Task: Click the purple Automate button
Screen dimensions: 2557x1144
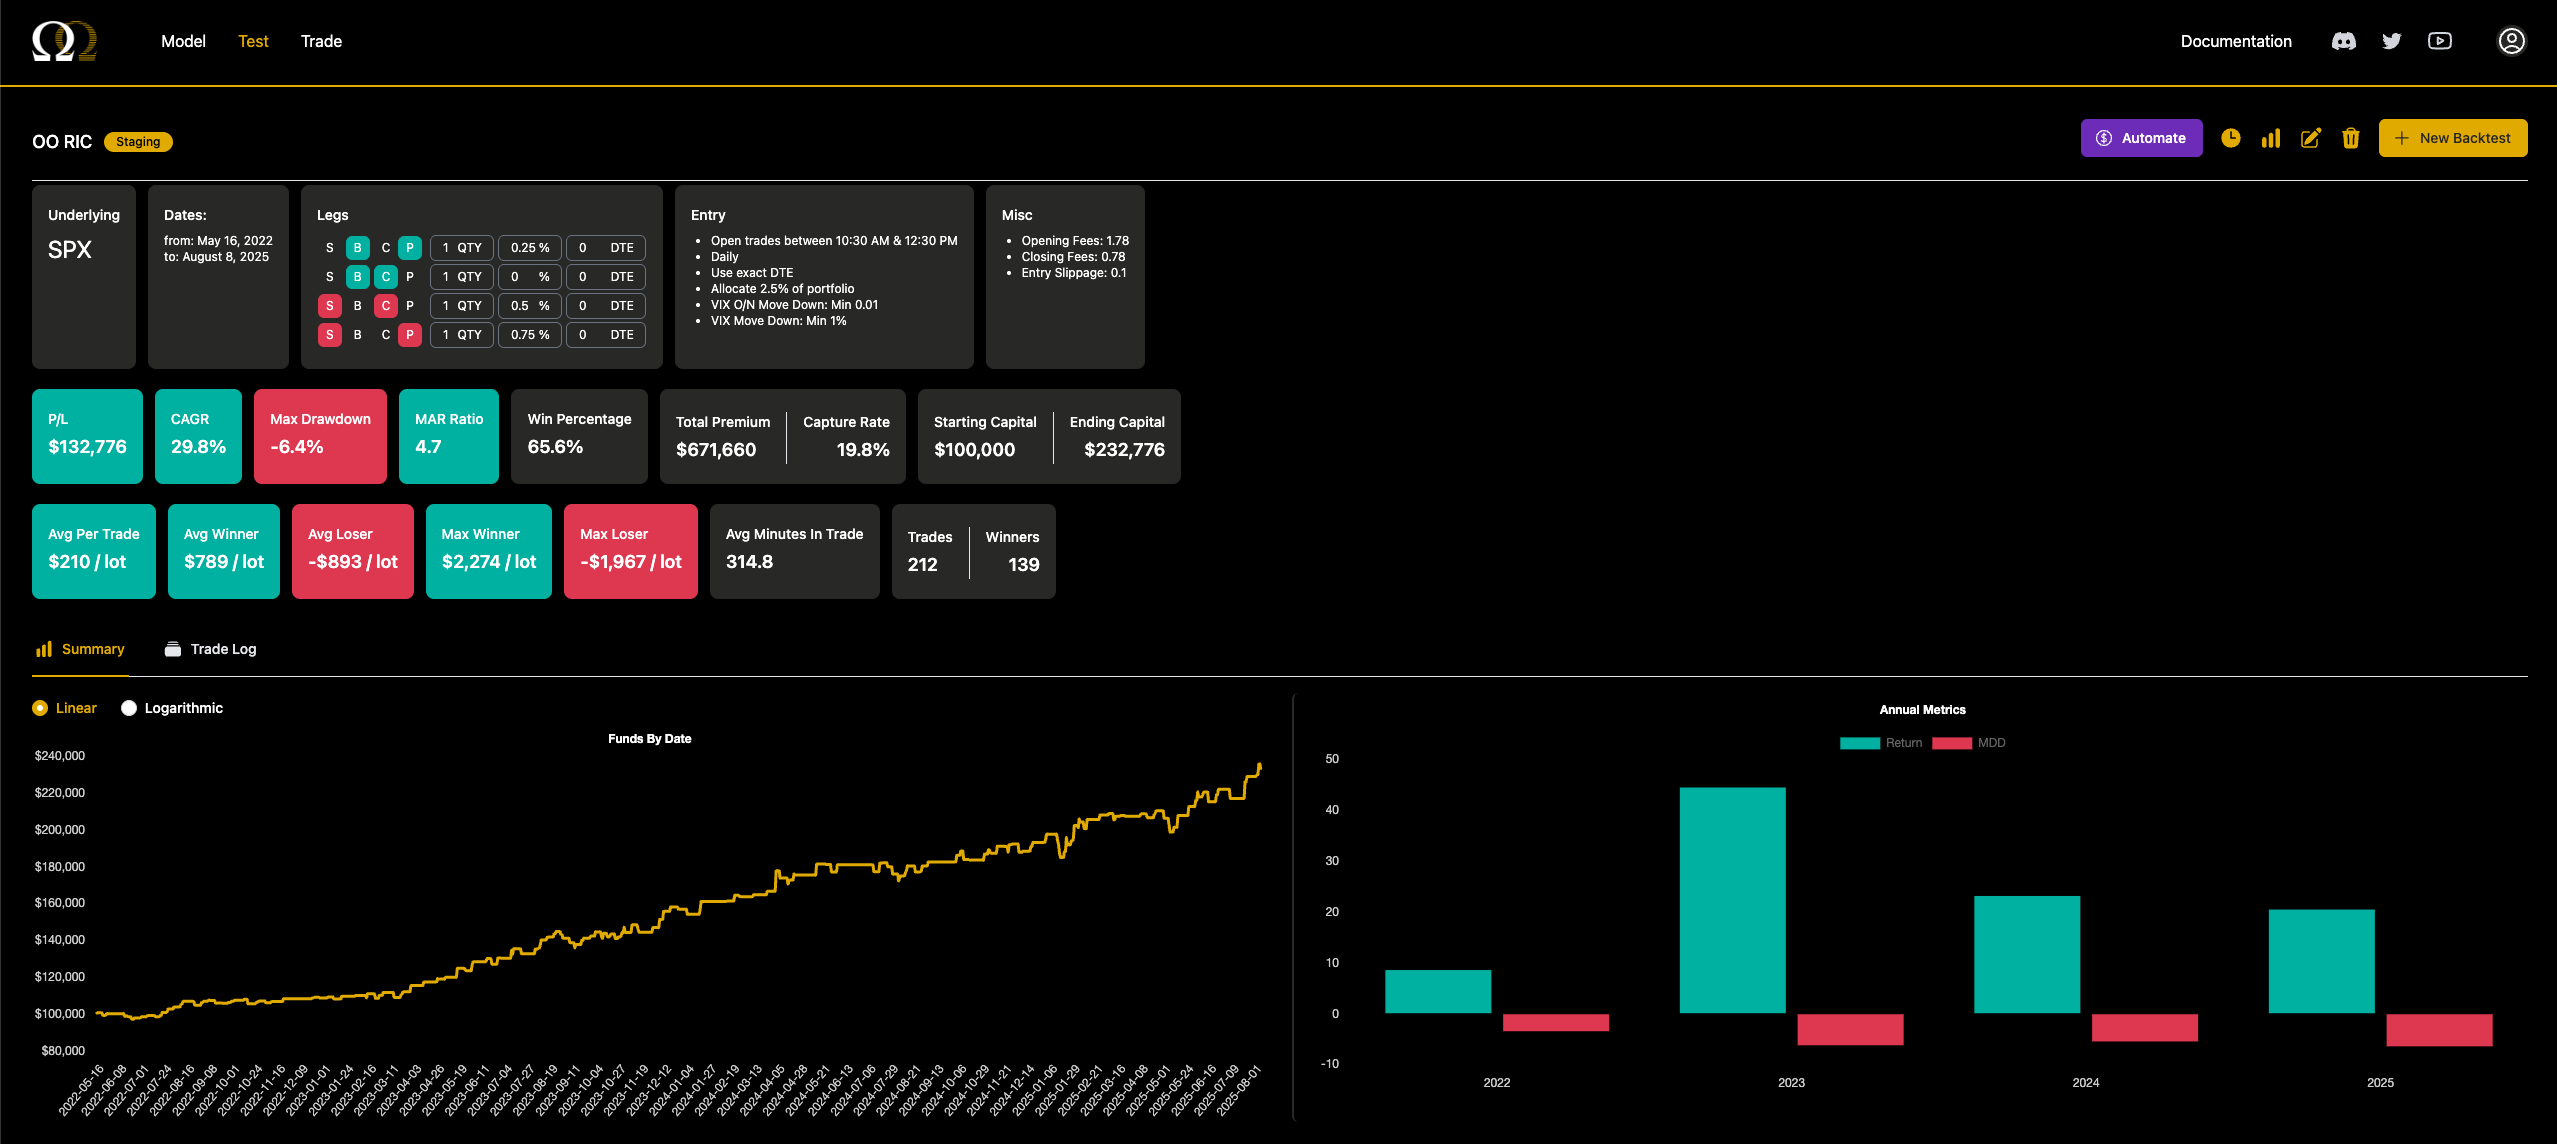Action: point(2141,138)
